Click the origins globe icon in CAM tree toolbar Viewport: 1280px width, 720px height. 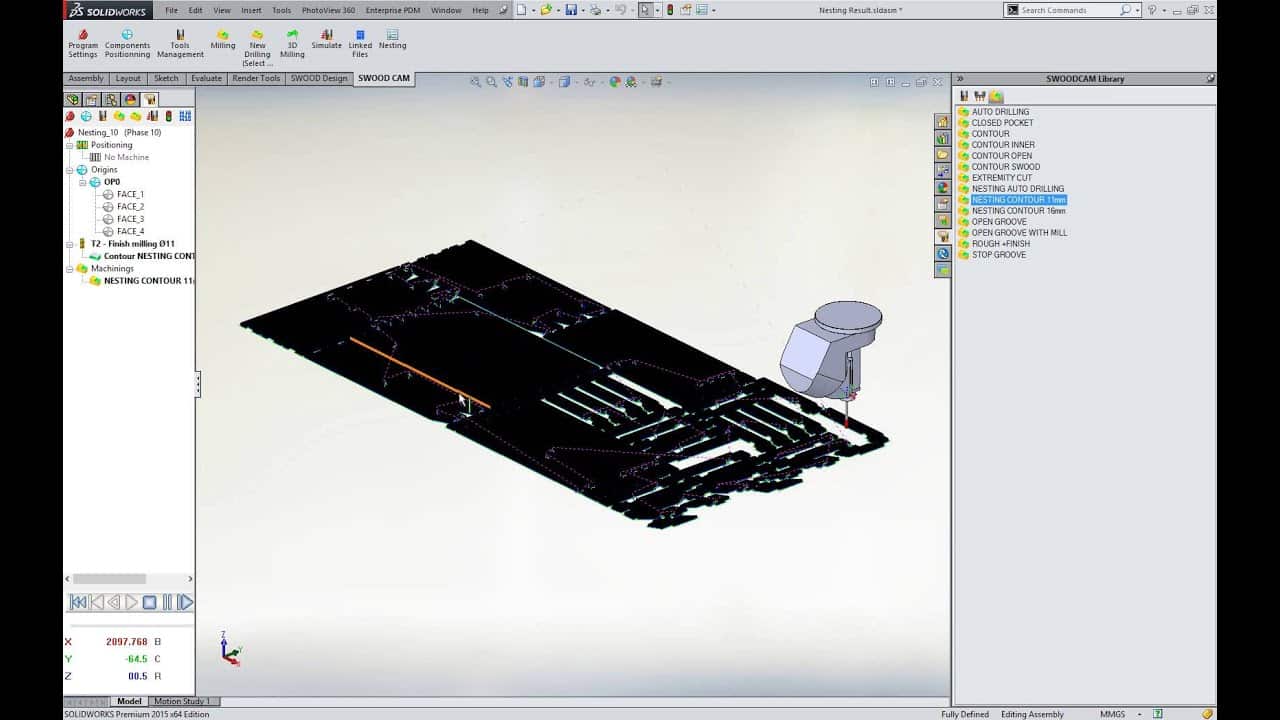pos(86,116)
